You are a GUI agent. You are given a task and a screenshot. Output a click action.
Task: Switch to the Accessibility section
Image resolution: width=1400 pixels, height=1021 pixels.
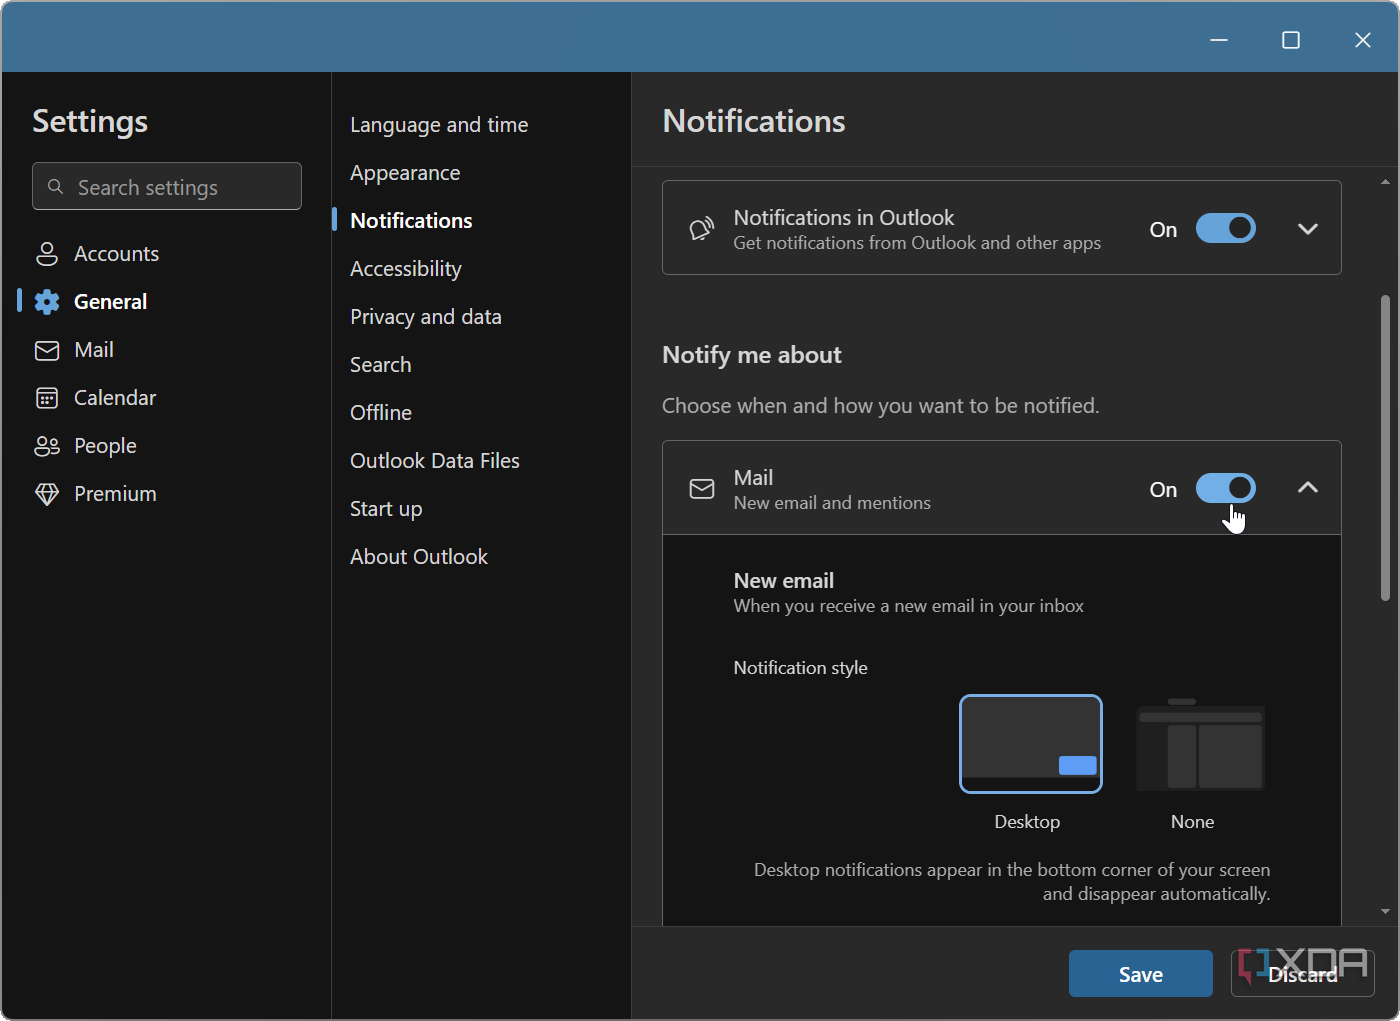point(405,268)
